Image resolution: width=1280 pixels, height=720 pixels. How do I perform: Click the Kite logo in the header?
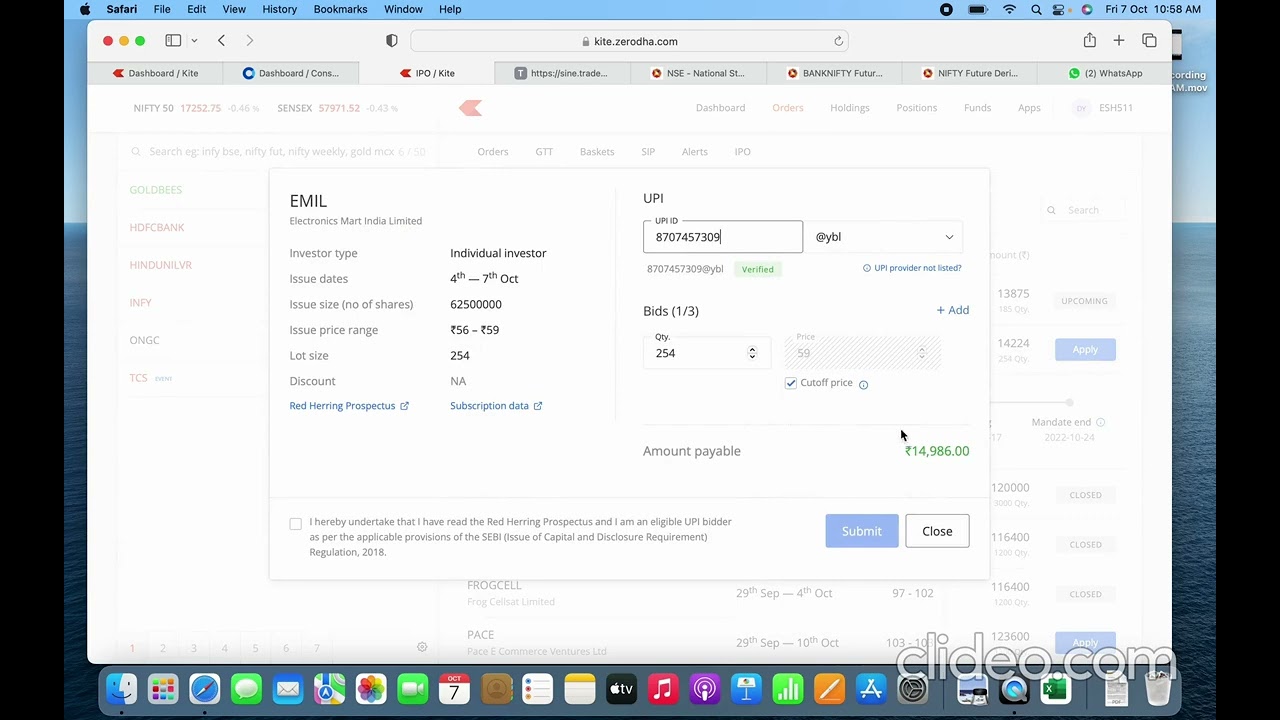point(470,108)
